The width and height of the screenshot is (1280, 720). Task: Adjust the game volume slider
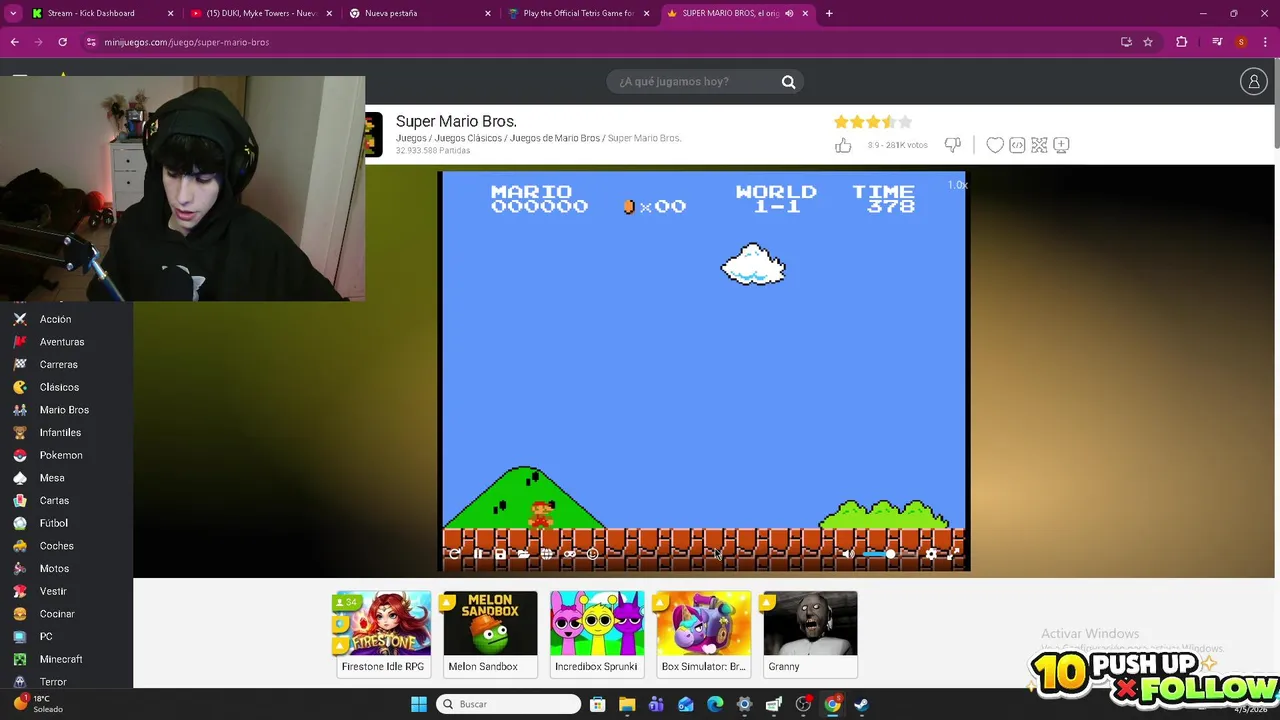pos(888,554)
